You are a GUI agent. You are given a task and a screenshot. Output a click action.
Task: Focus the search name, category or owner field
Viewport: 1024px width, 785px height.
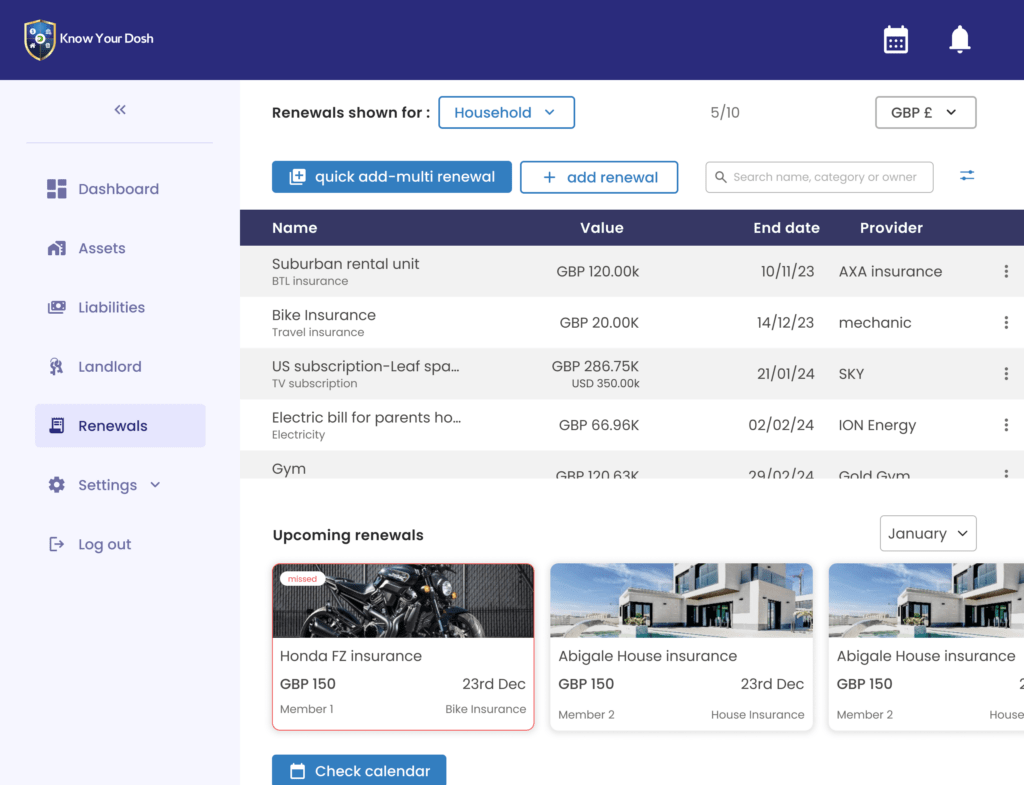pyautogui.click(x=824, y=177)
